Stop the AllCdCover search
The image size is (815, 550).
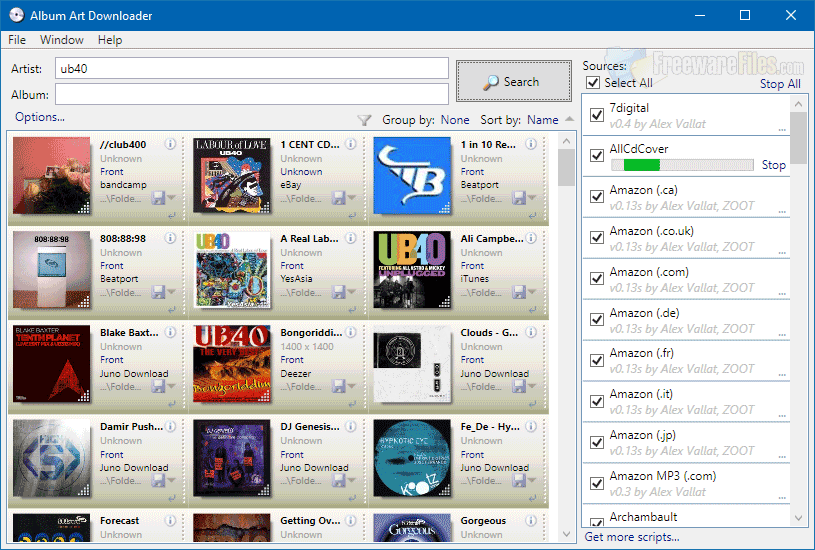773,165
